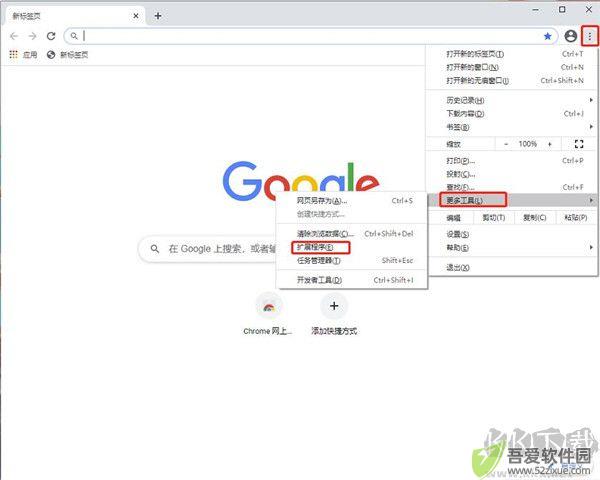Expand the 帮助(E) submenu
Image resolution: width=600 pixels, height=480 pixels.
pos(512,248)
